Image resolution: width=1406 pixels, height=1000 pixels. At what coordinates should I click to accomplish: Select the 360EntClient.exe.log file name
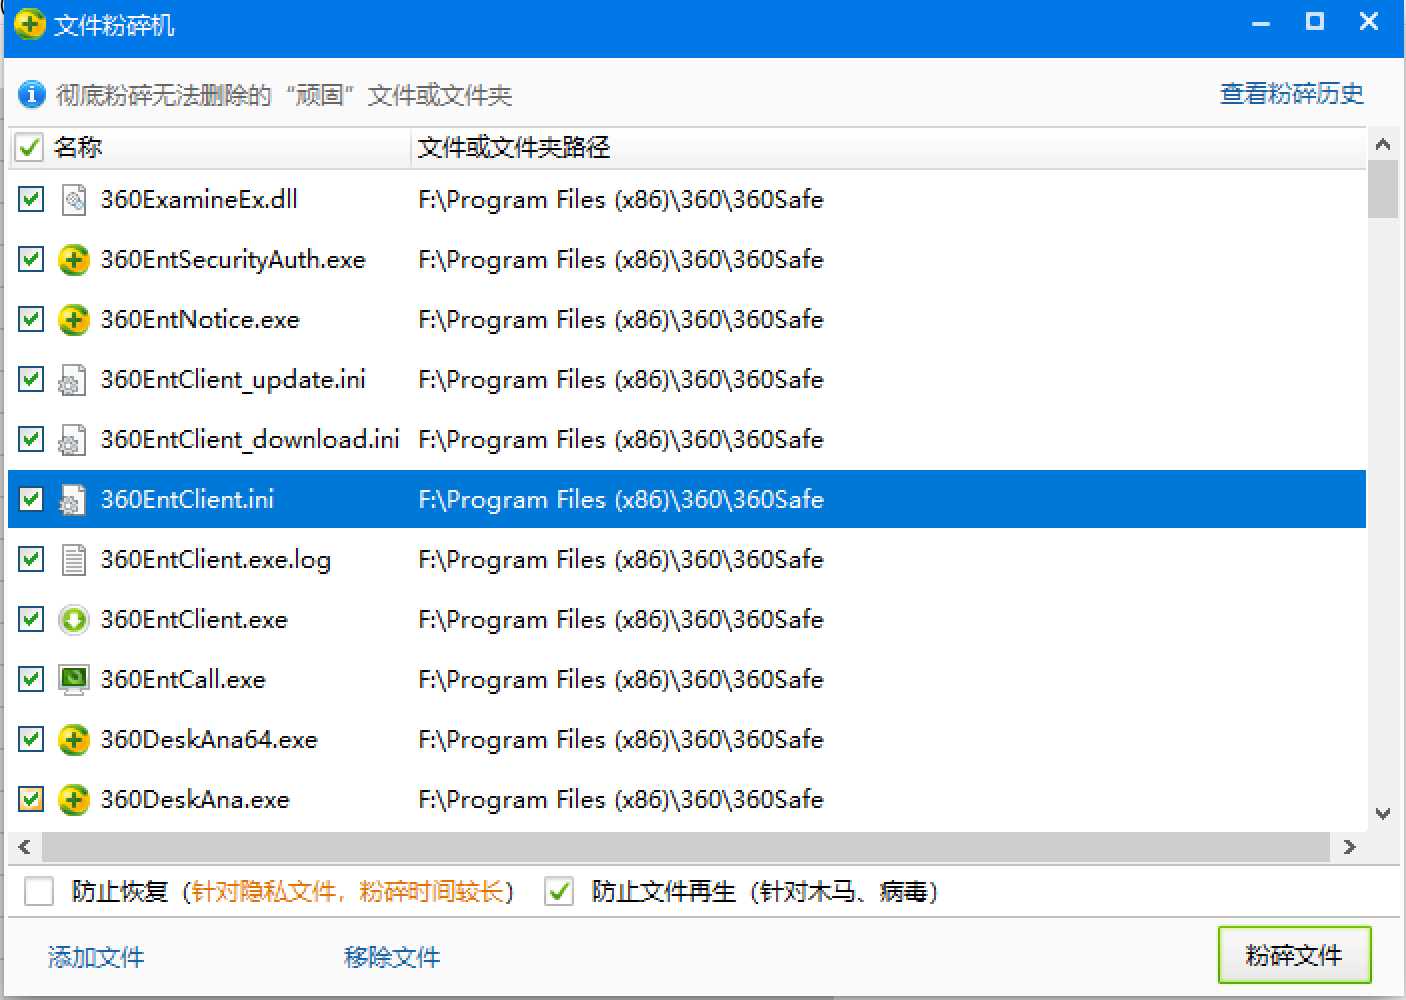pyautogui.click(x=216, y=560)
